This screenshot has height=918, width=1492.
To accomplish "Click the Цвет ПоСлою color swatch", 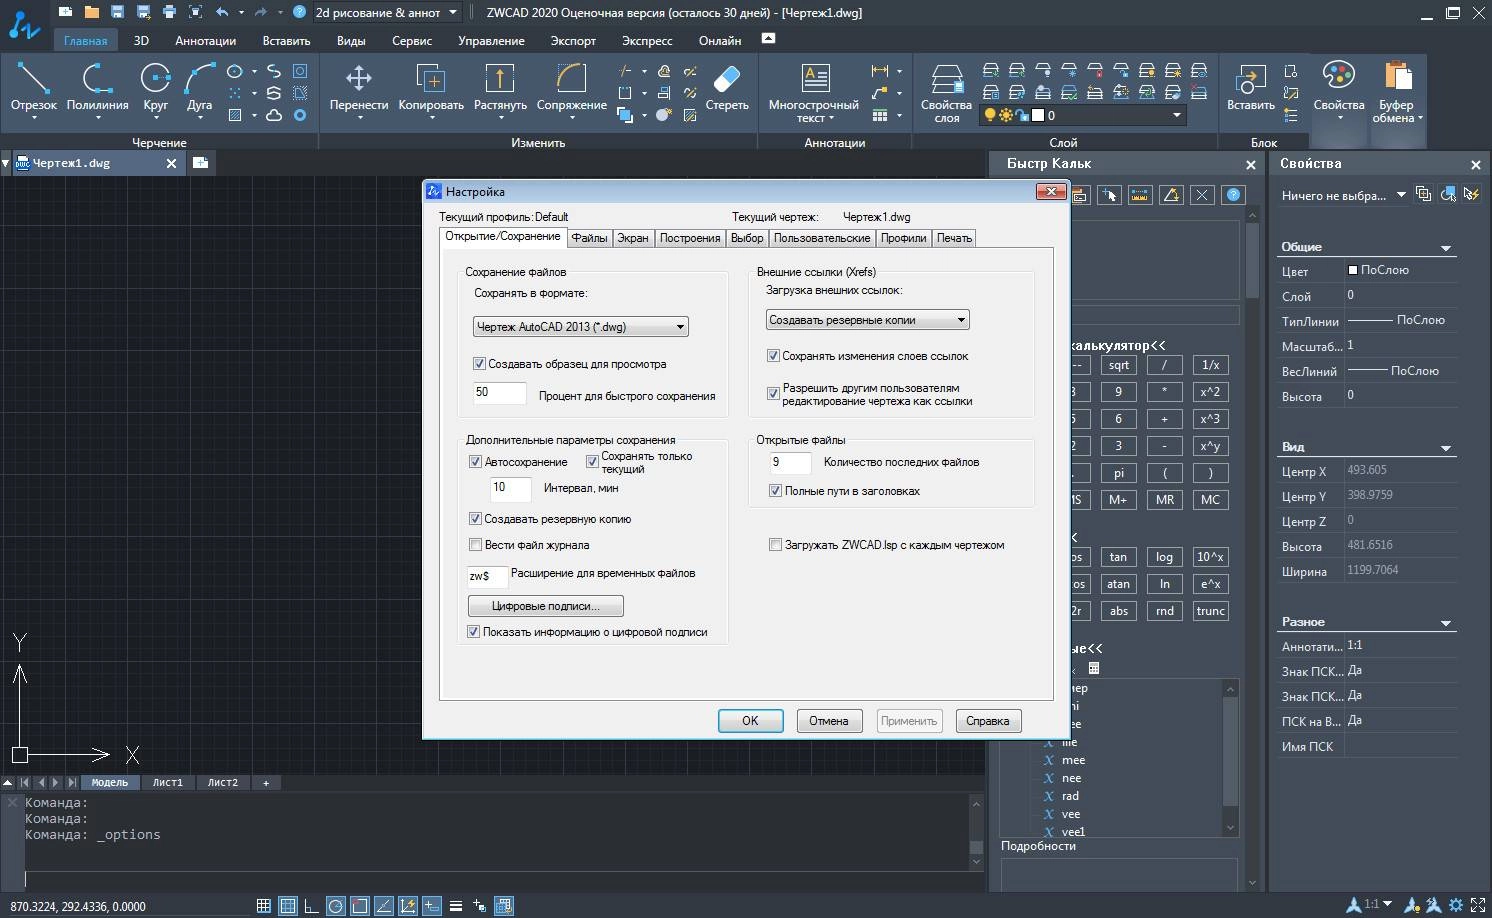I will point(1353,270).
